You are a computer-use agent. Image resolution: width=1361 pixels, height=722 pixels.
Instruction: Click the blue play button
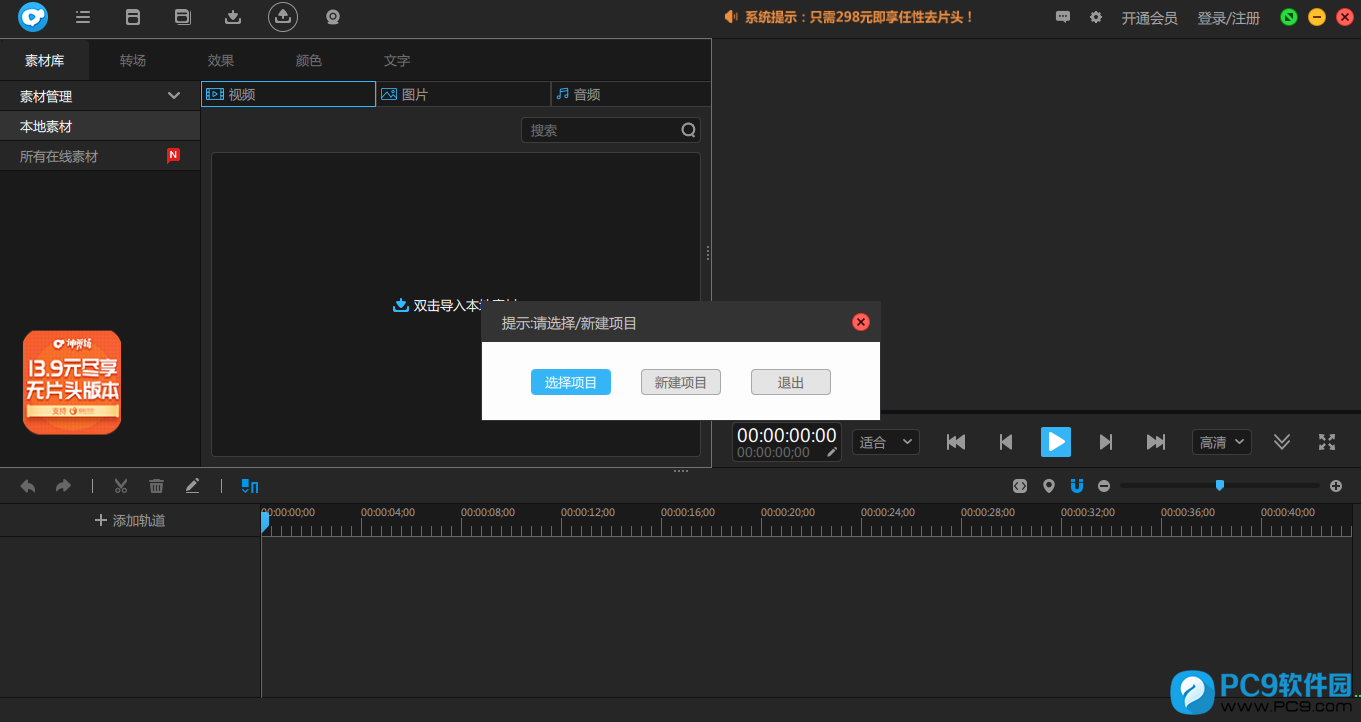pos(1056,442)
